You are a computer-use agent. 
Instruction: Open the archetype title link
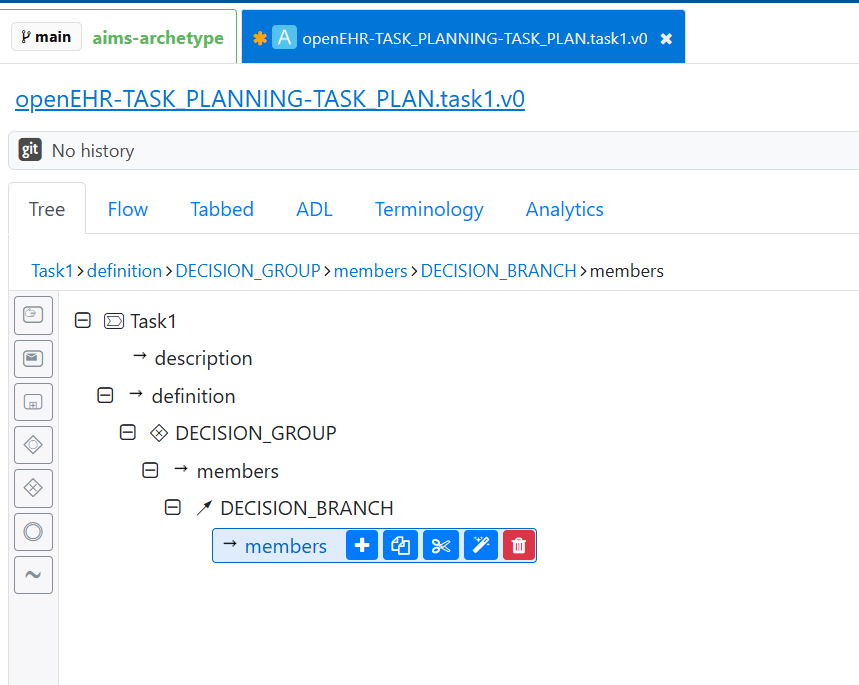click(270, 99)
